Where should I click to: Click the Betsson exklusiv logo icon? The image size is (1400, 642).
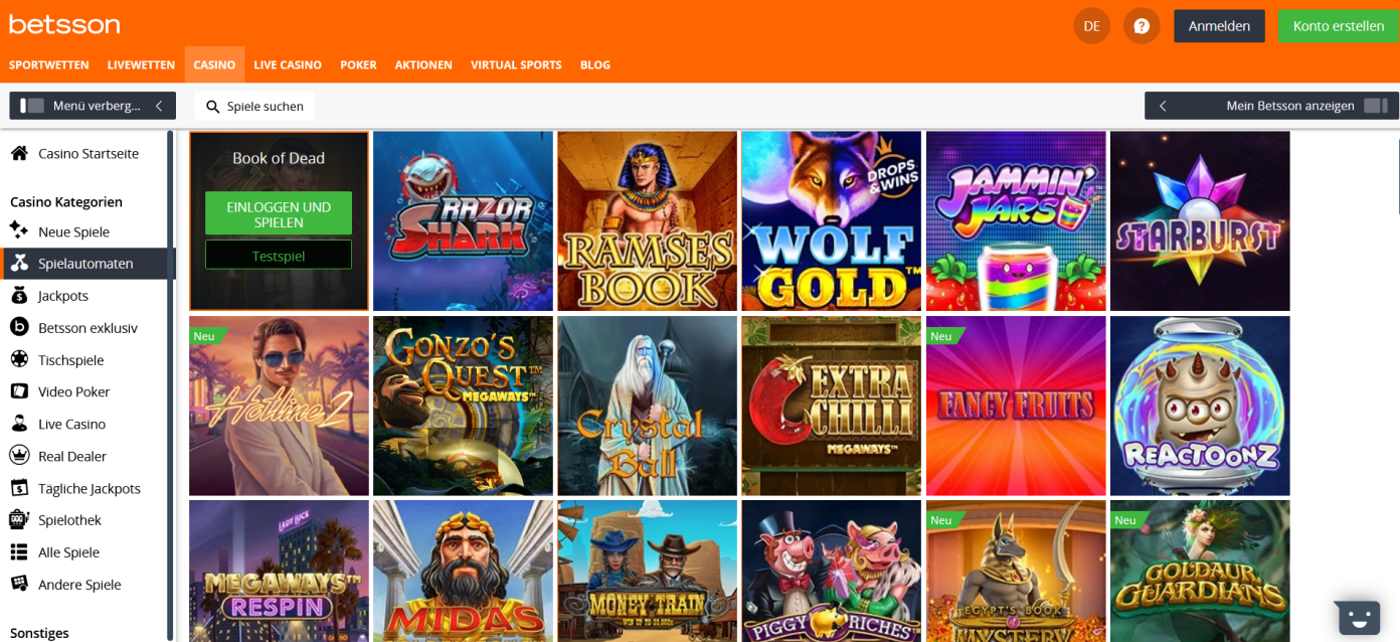[18, 327]
